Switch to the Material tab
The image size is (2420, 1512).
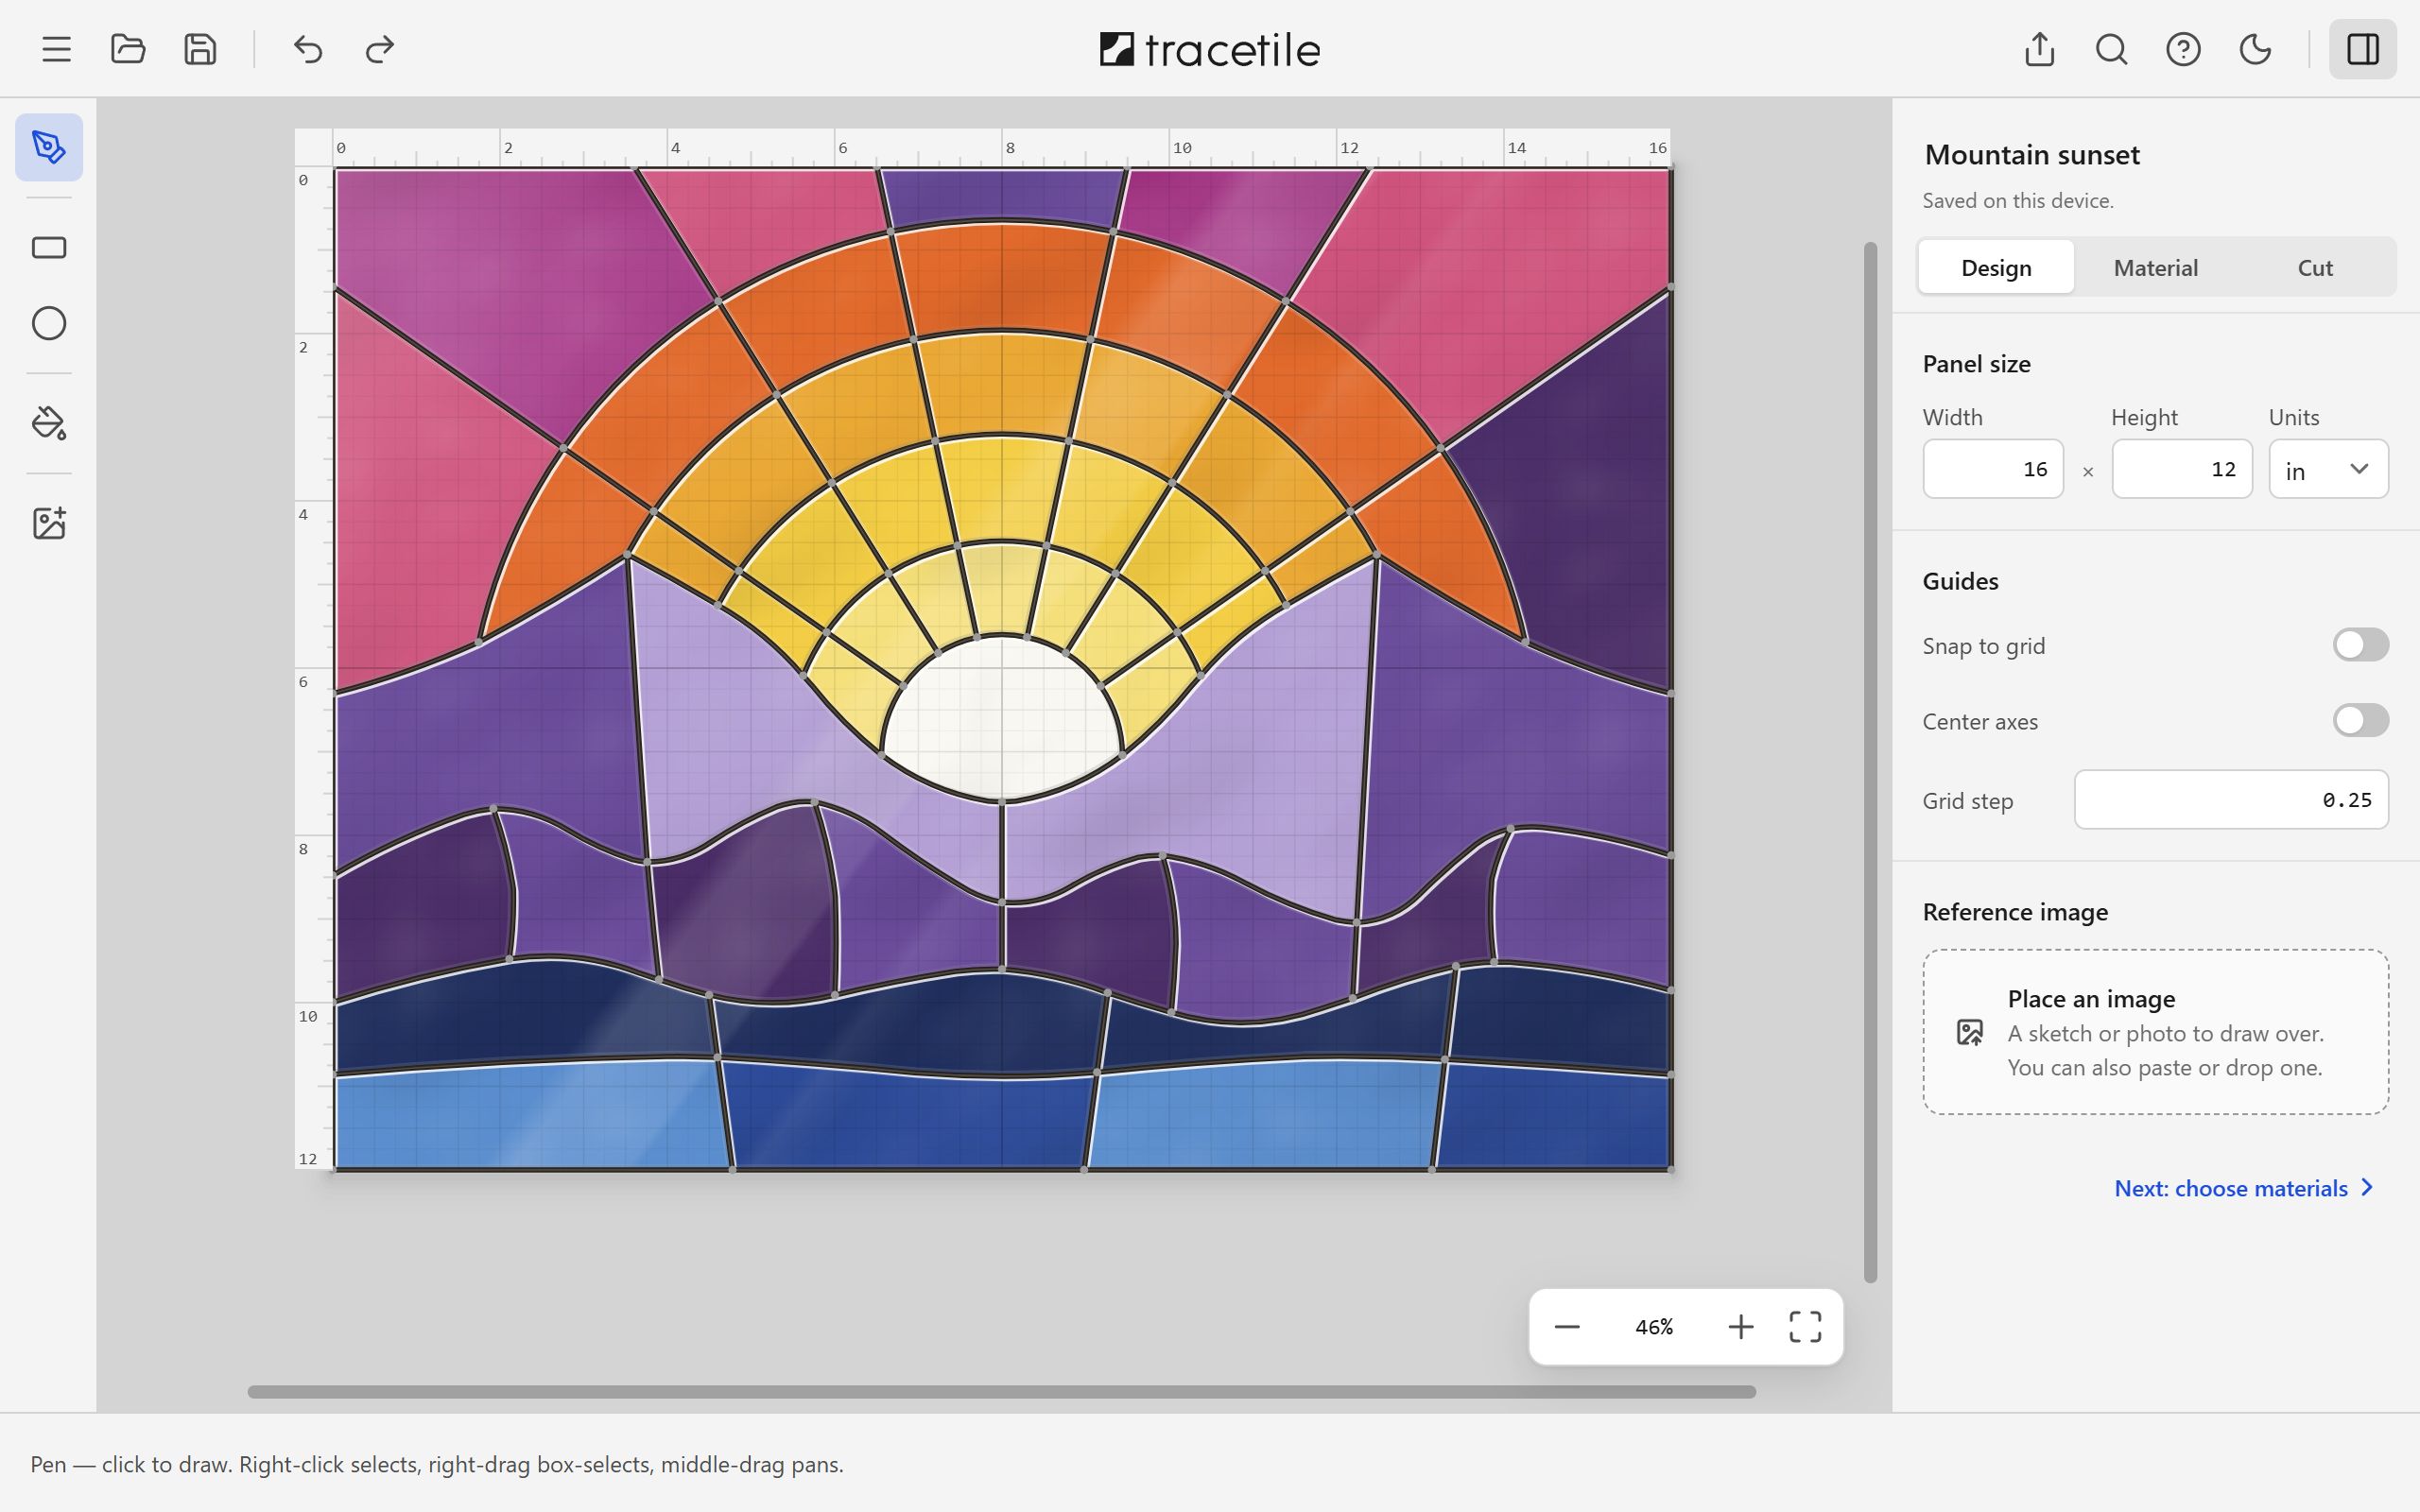[2155, 267]
